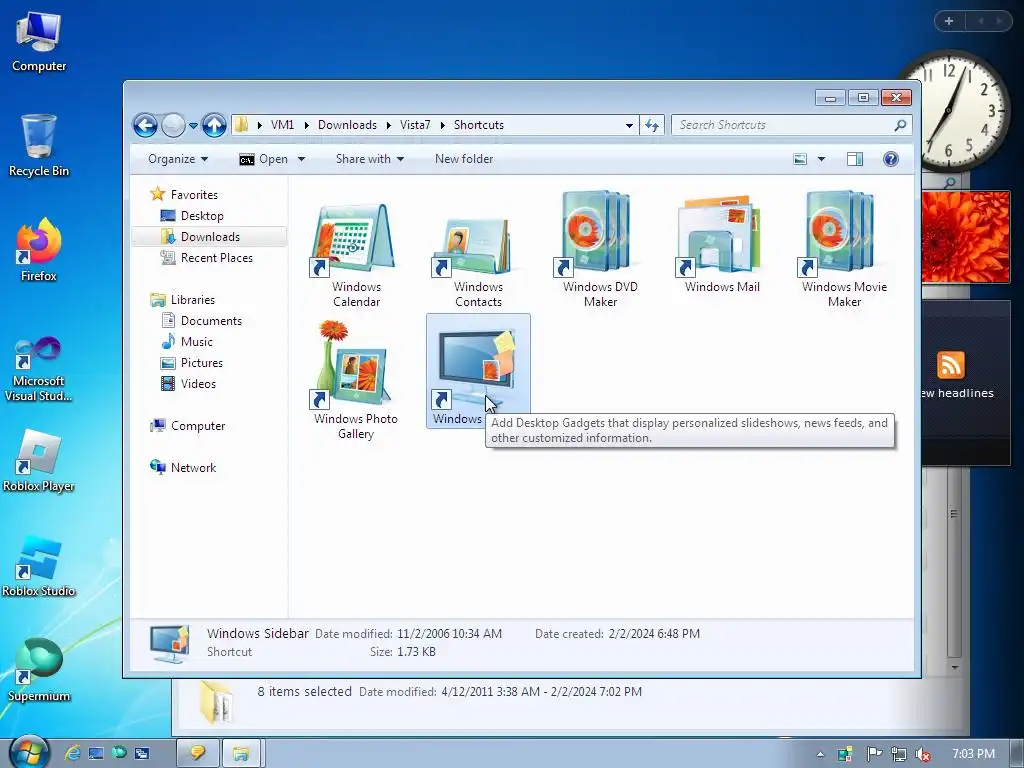Open the Pictures library

[201, 362]
